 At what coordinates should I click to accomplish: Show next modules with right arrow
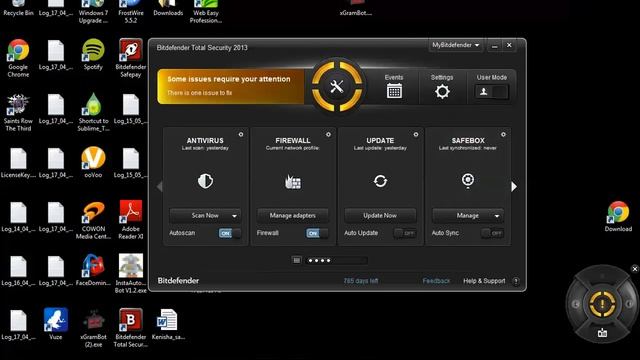point(514,187)
